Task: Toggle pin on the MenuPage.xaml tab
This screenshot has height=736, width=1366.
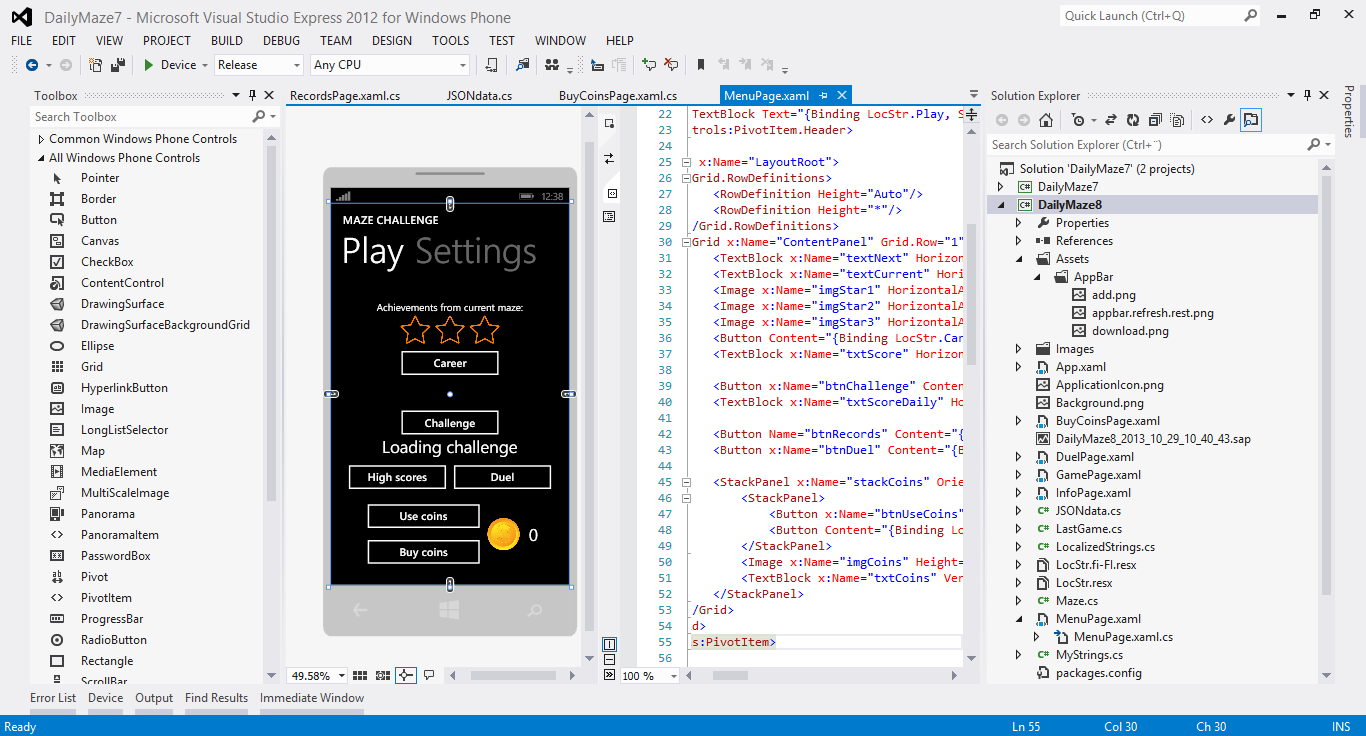Action: click(823, 96)
